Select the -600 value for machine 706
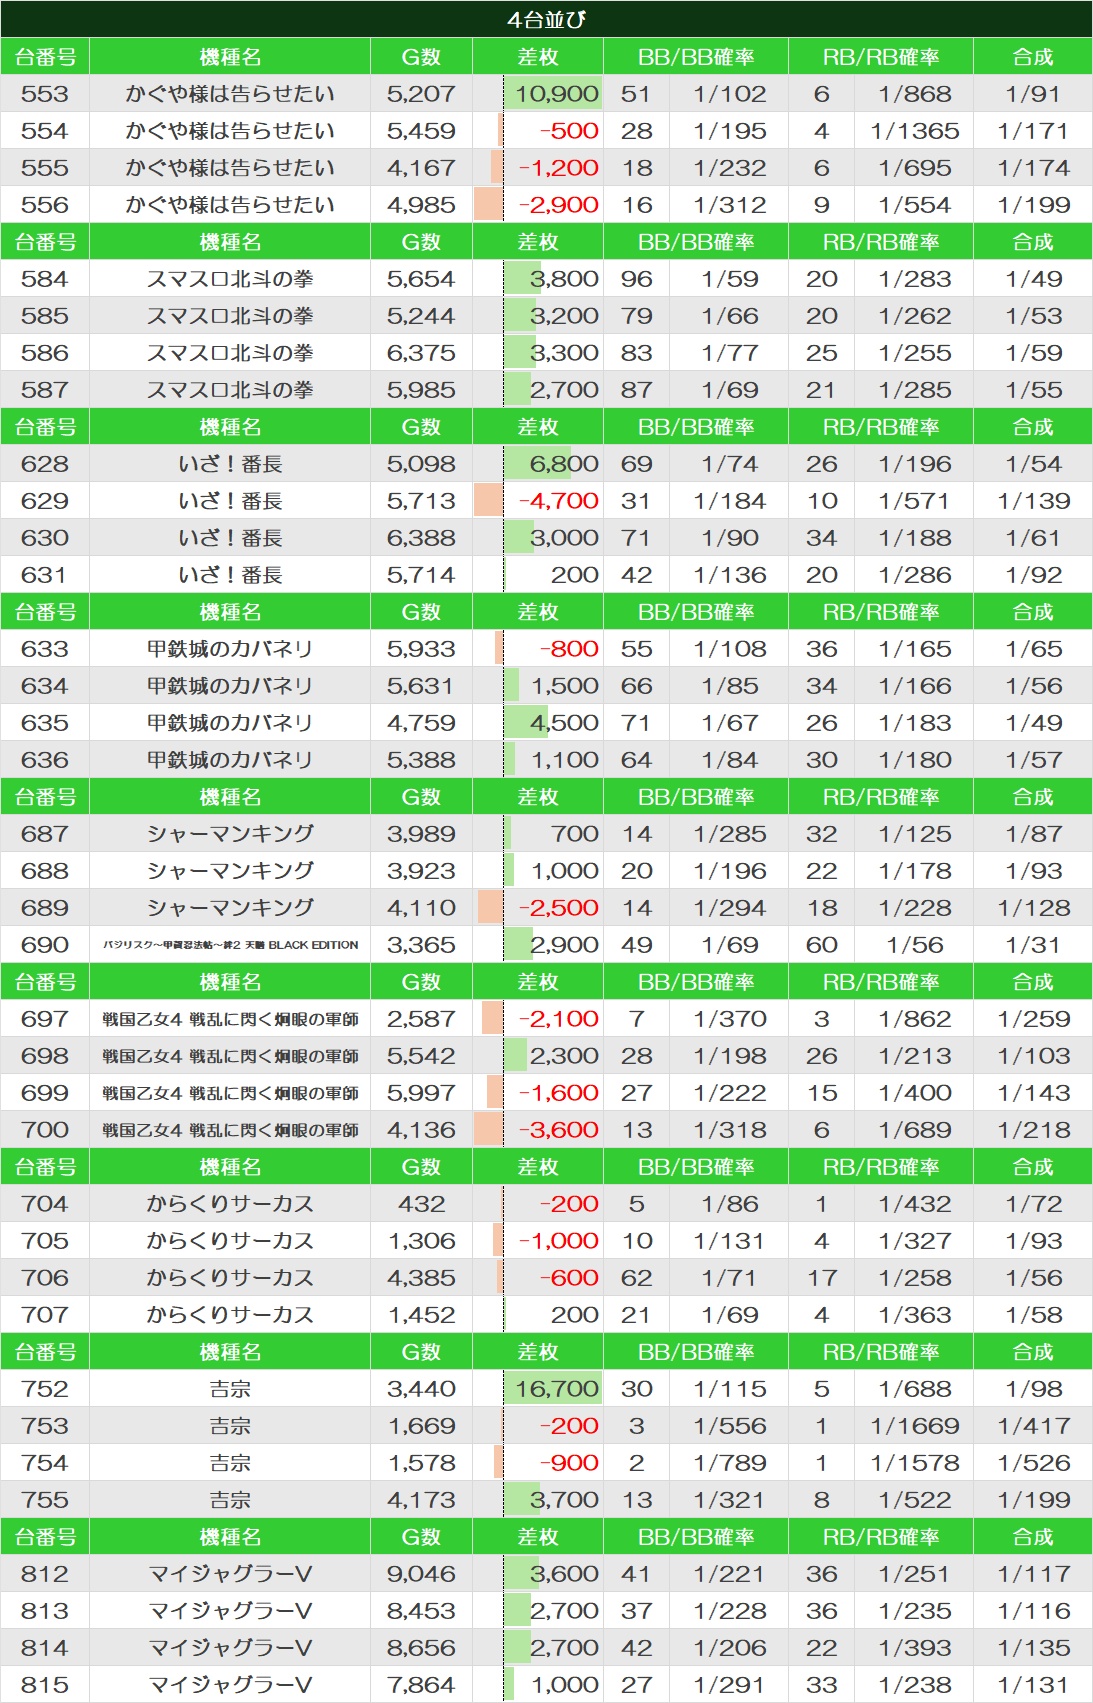This screenshot has width=1093, height=1703. point(569,1278)
